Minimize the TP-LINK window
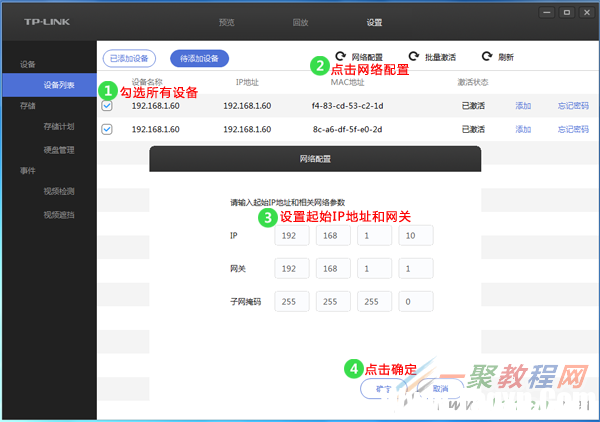Image resolution: width=600 pixels, height=422 pixels. coord(547,13)
